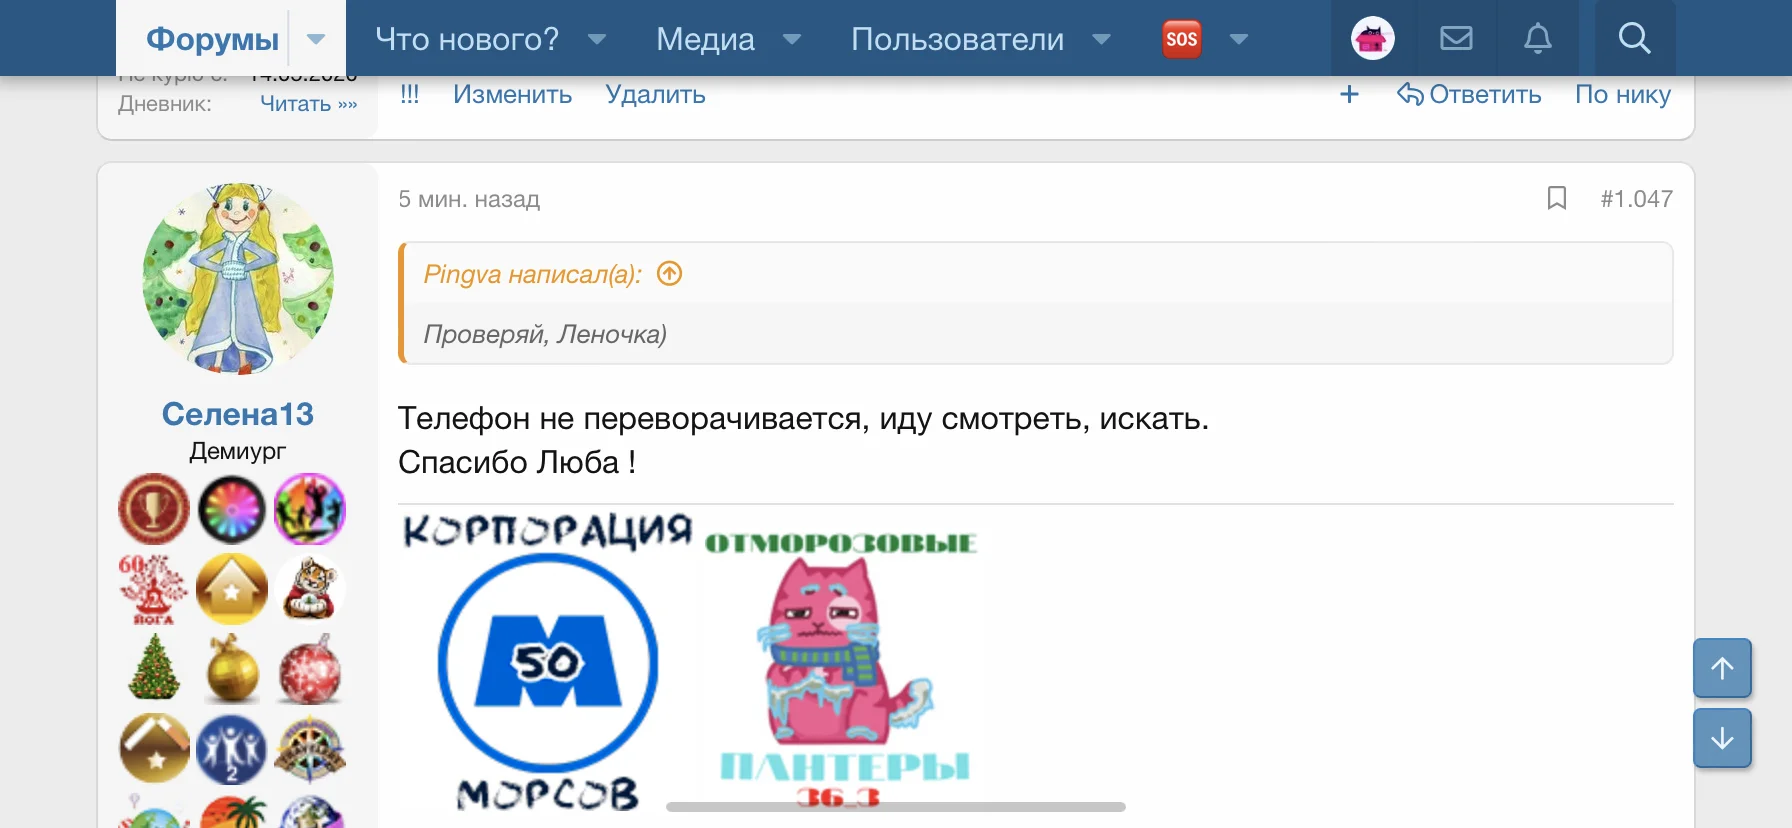
Task: Click the plus multi-quote icon
Action: click(1349, 94)
